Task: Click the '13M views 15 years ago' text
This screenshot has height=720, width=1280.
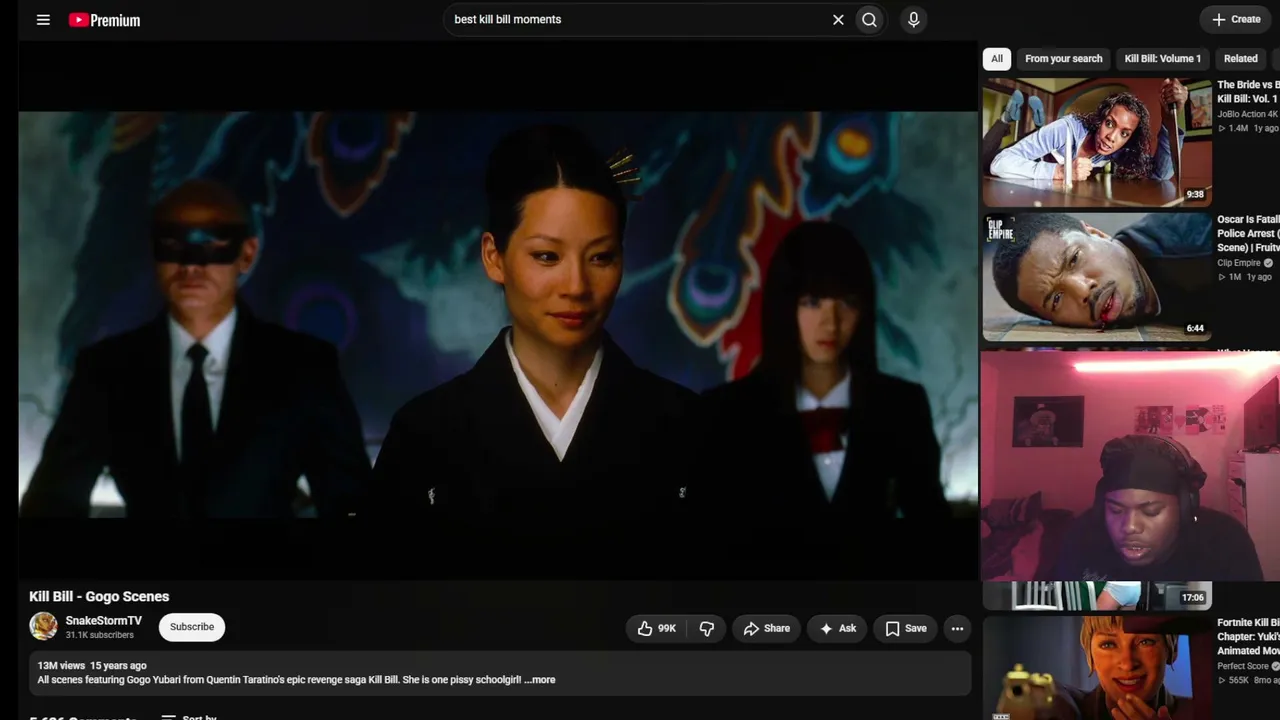Action: pos(92,666)
